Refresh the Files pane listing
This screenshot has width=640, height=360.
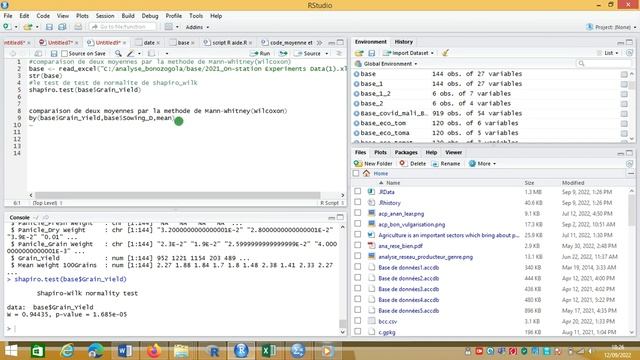tap(629, 164)
